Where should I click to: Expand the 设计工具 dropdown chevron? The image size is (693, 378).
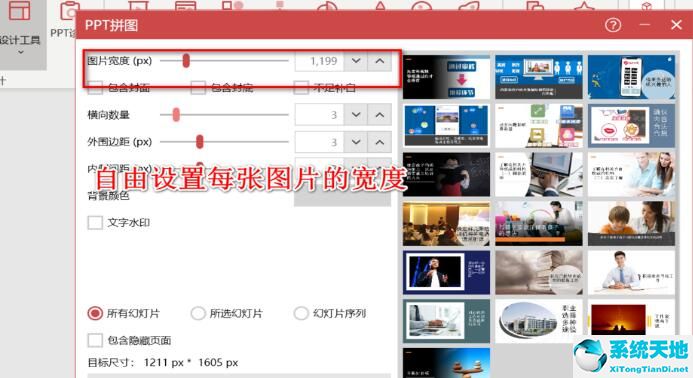(20, 52)
